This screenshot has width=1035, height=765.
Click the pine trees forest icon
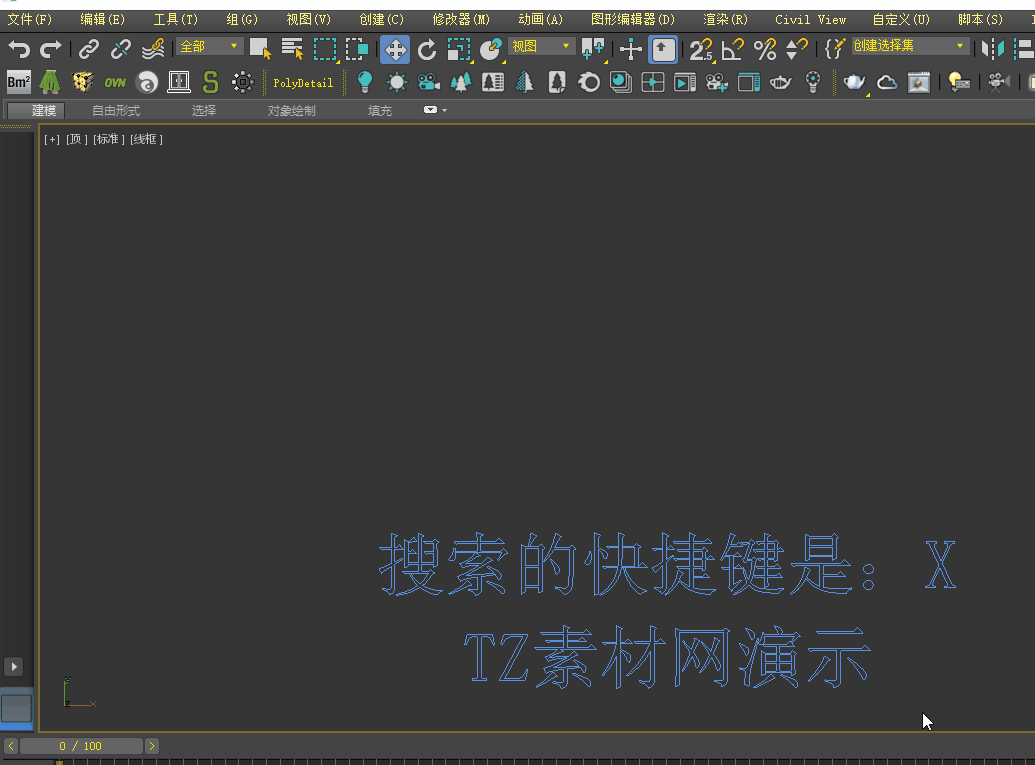(x=461, y=83)
